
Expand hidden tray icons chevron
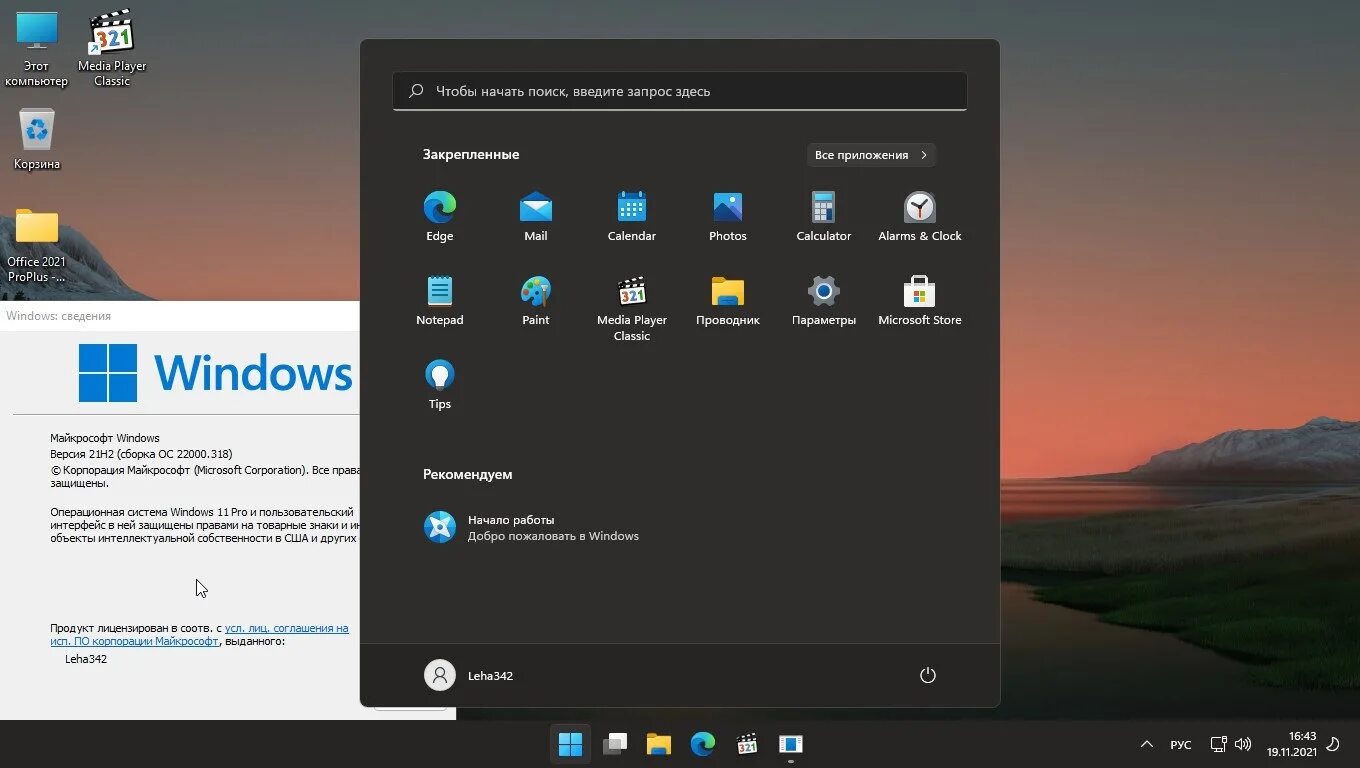click(1146, 745)
